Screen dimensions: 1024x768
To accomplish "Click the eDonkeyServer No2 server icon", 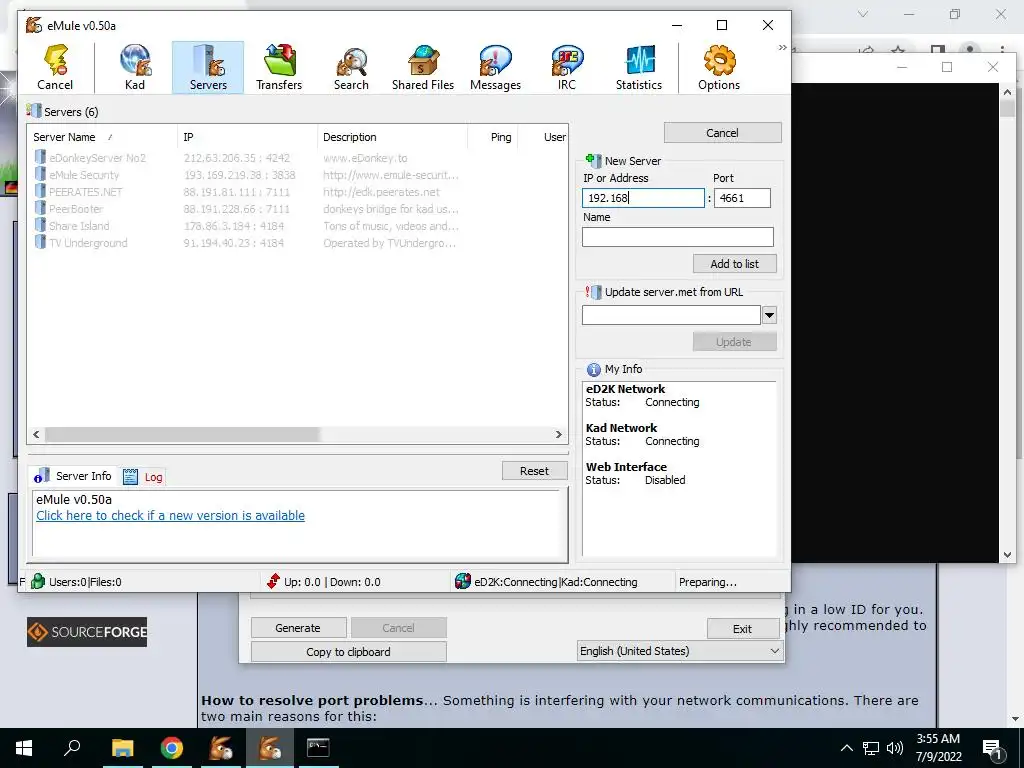I will 40,157.
